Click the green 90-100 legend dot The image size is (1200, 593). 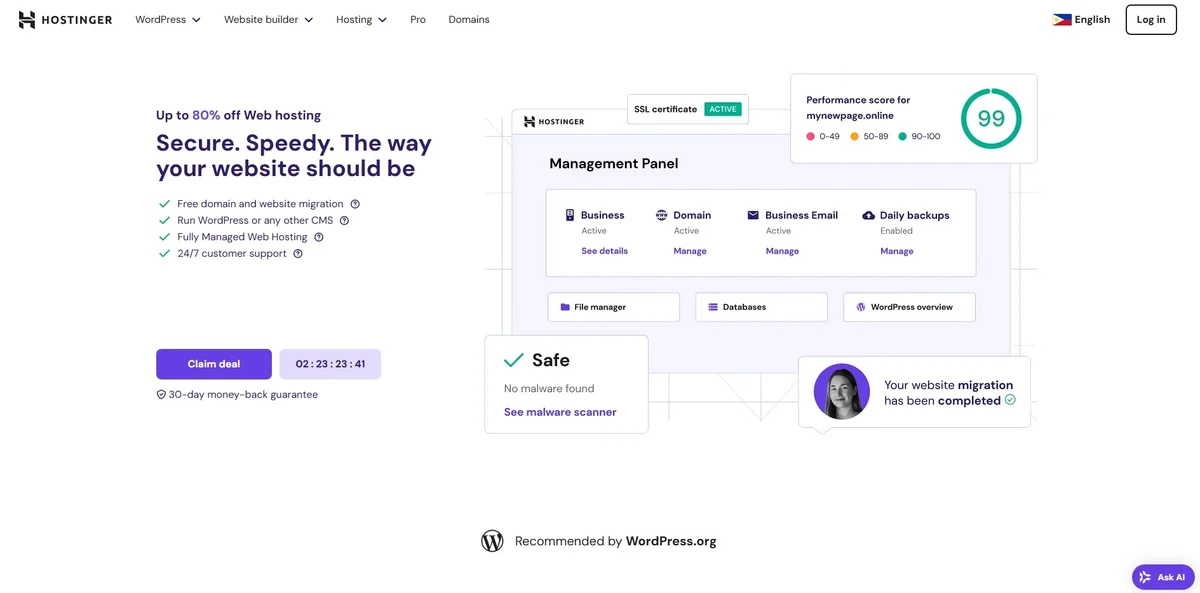[903, 136]
